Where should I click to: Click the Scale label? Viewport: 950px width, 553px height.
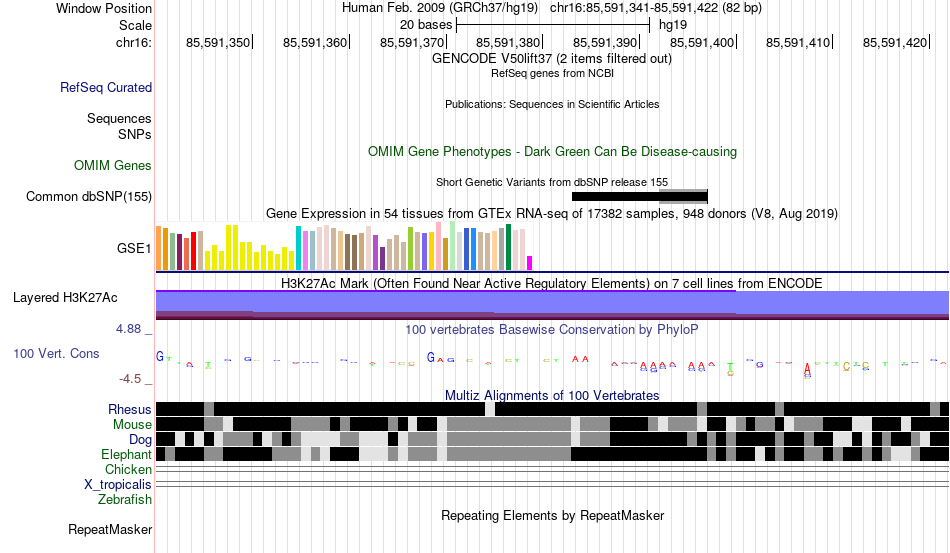(135, 25)
